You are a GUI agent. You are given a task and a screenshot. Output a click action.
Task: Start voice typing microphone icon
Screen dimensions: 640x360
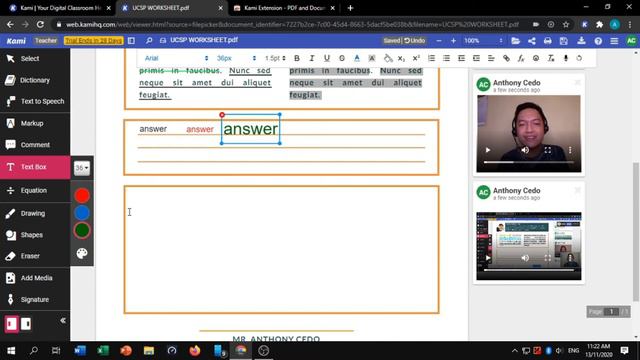coord(566,58)
